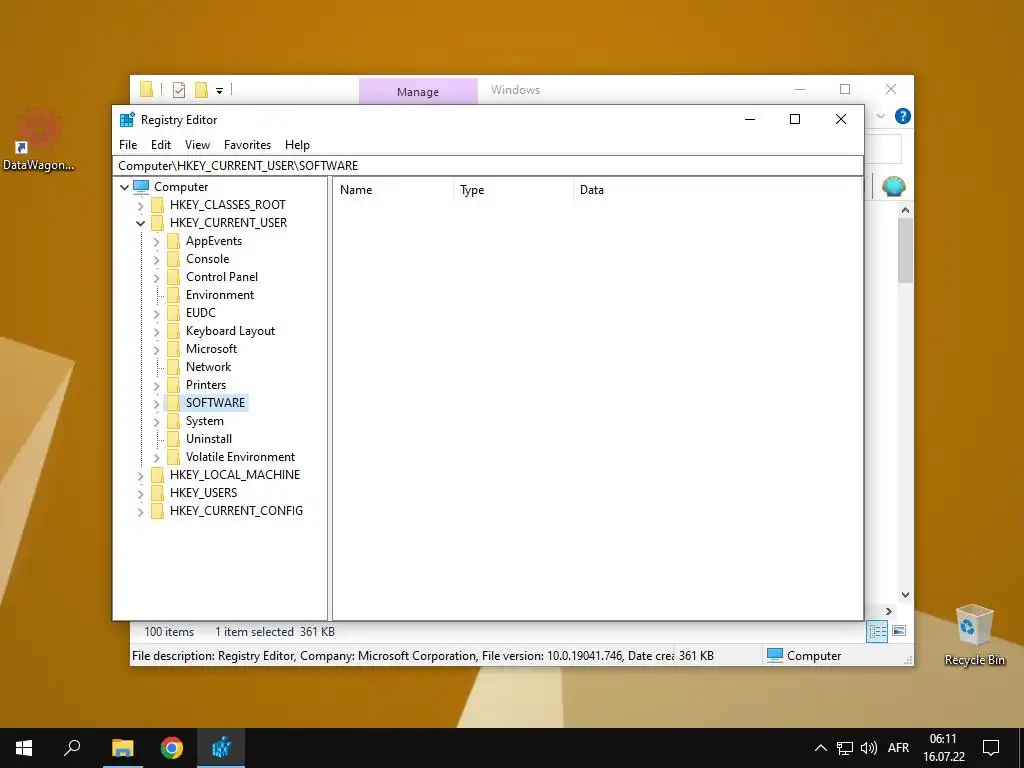Expand the Keyboard Layout key
The image size is (1024, 768).
click(157, 332)
